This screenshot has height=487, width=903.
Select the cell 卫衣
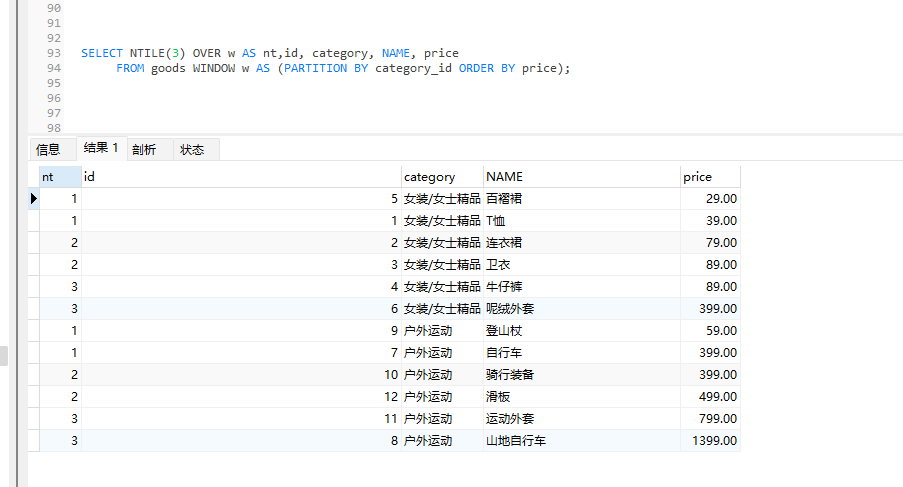582,265
